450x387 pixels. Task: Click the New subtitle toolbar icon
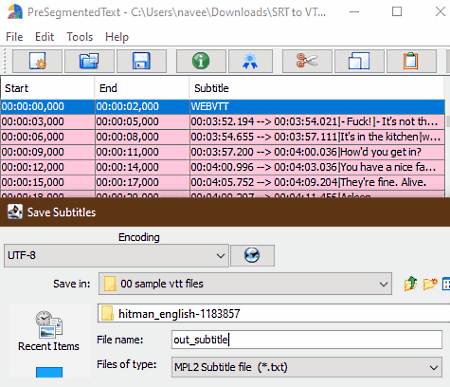pyautogui.click(x=37, y=61)
